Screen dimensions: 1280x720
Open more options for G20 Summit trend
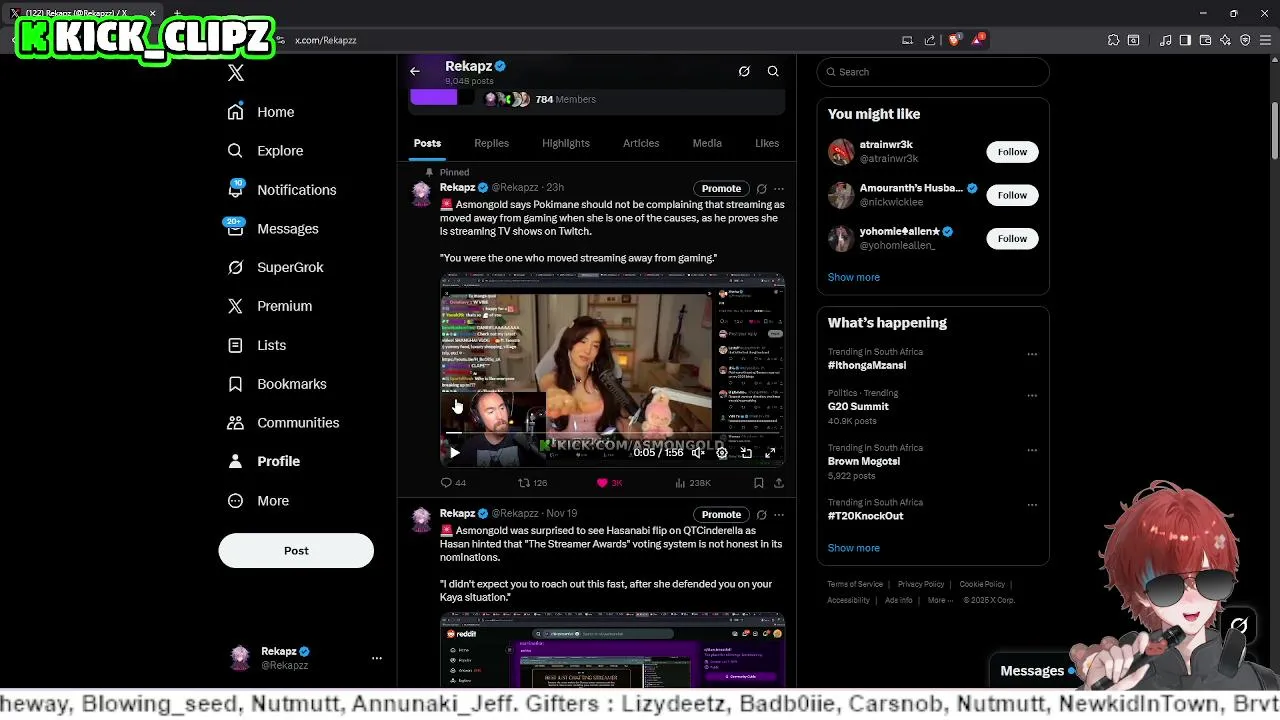pos(1032,396)
